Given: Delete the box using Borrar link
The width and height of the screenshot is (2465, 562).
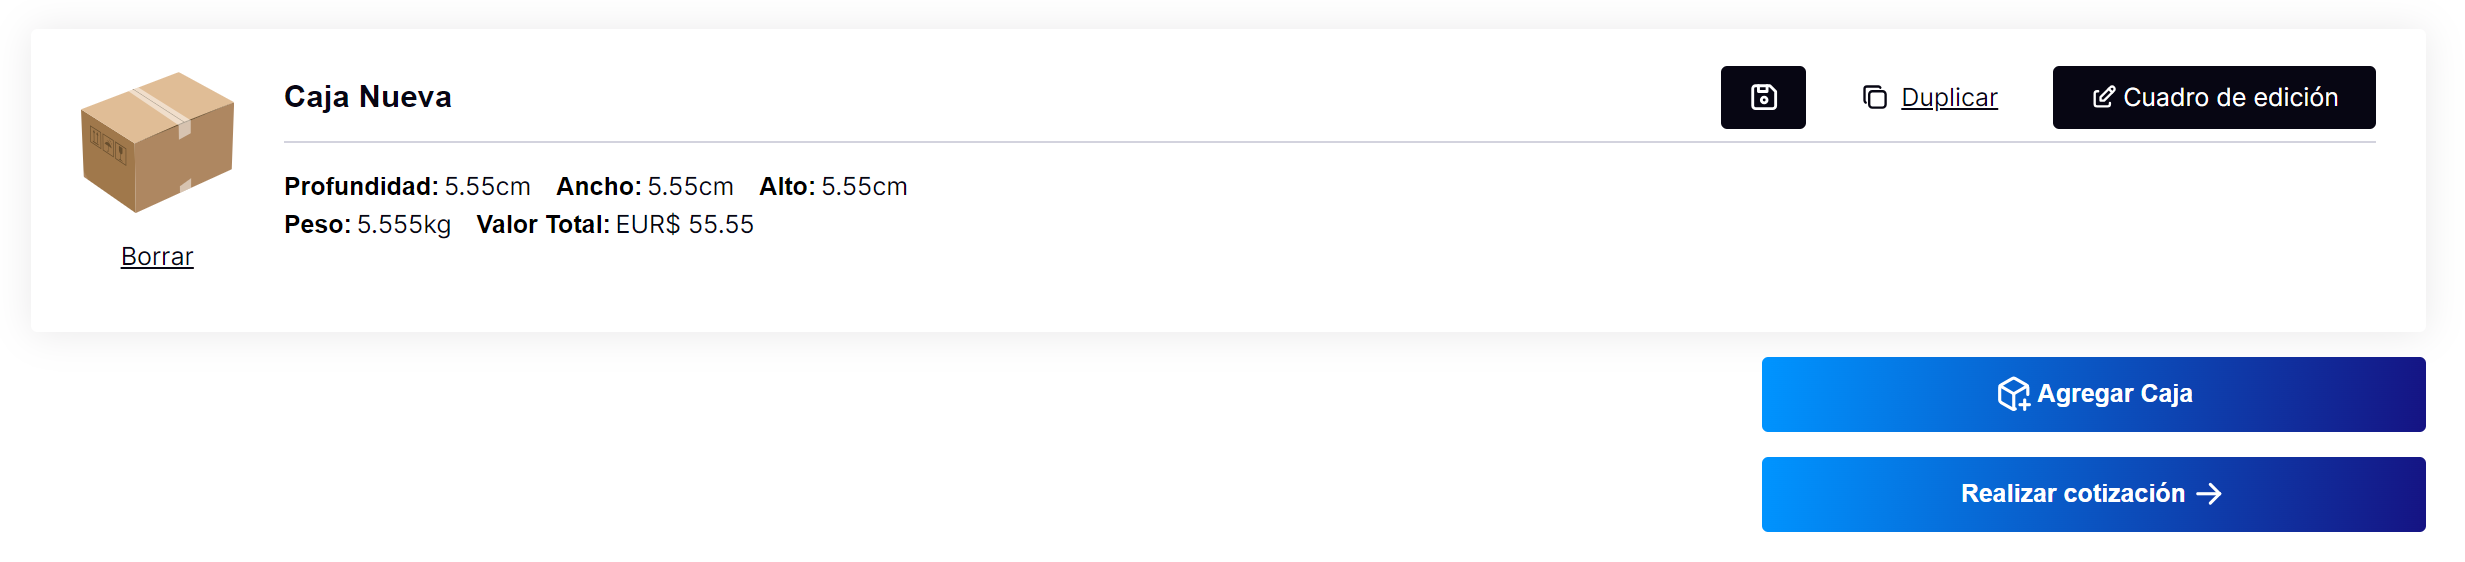Looking at the screenshot, I should click(x=157, y=257).
